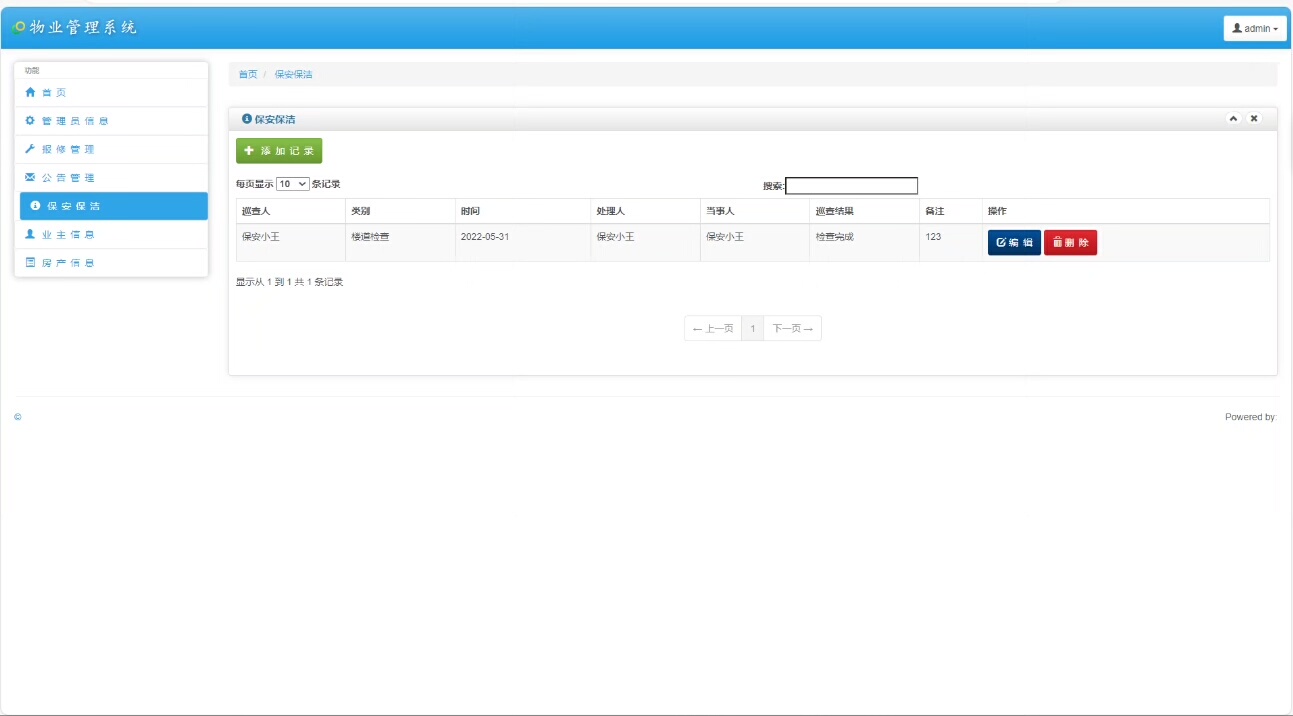Focus the 搜索 input field
This screenshot has height=716, width=1293.
[x=852, y=186]
